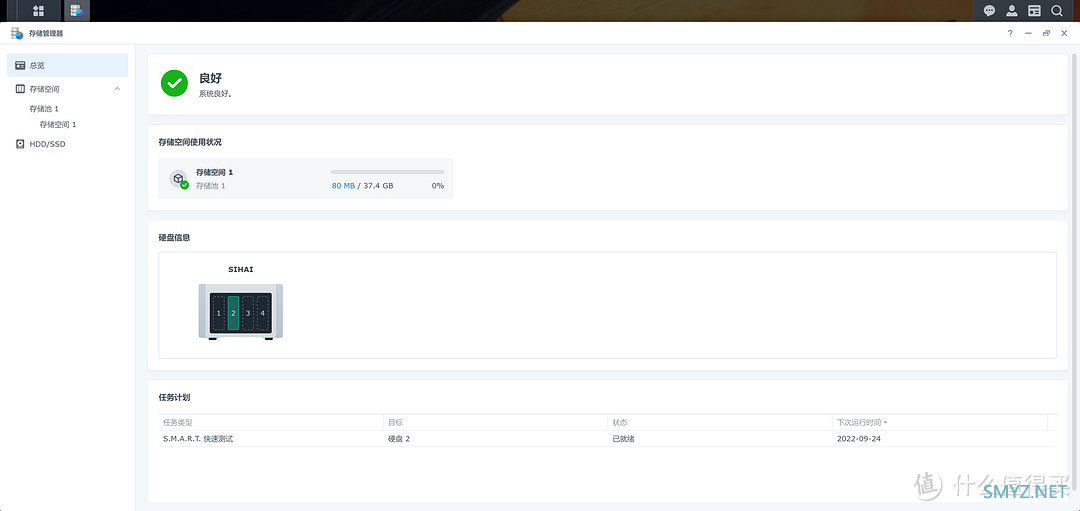Click the 80 MB used value
Image resolution: width=1080 pixels, height=511 pixels.
[343, 186]
